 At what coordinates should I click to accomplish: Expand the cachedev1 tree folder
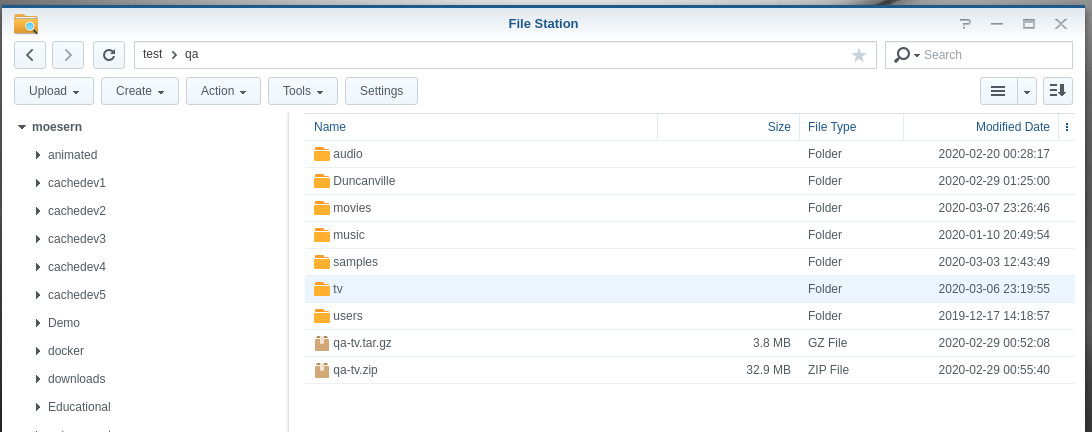pyautogui.click(x=37, y=183)
